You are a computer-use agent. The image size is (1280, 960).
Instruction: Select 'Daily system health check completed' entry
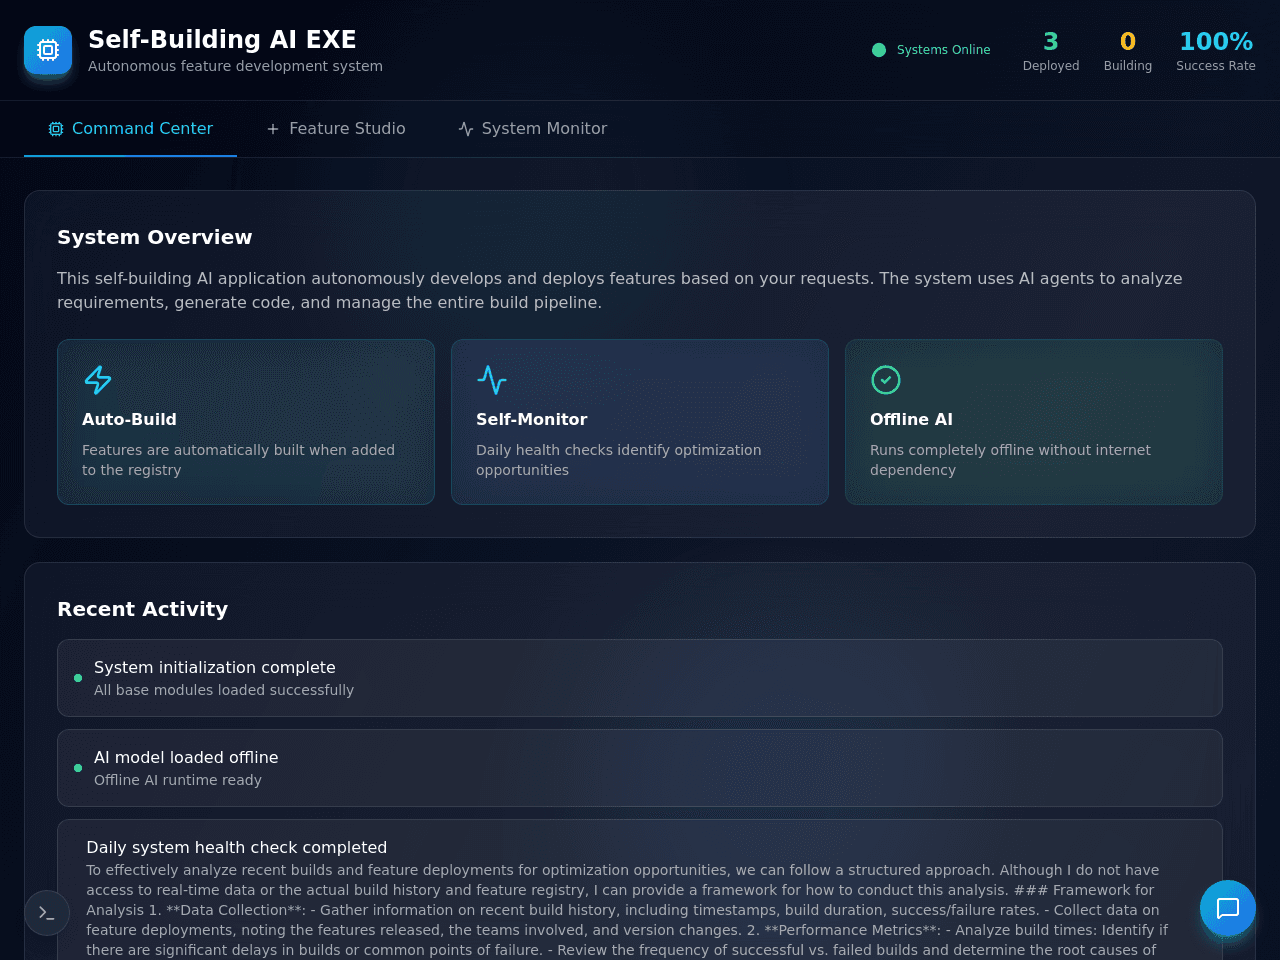pyautogui.click(x=640, y=890)
